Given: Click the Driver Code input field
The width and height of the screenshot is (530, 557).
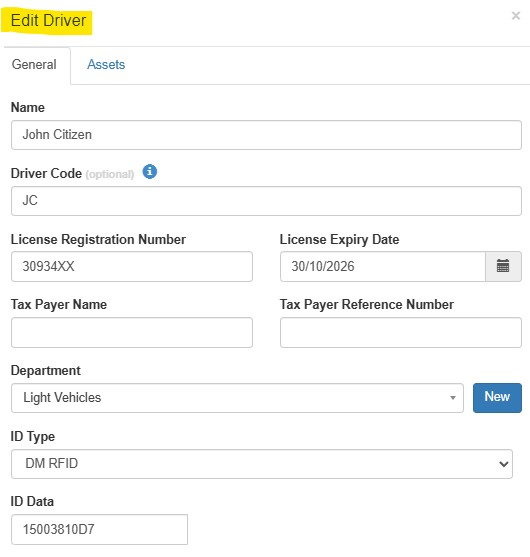Looking at the screenshot, I should tap(266, 201).
